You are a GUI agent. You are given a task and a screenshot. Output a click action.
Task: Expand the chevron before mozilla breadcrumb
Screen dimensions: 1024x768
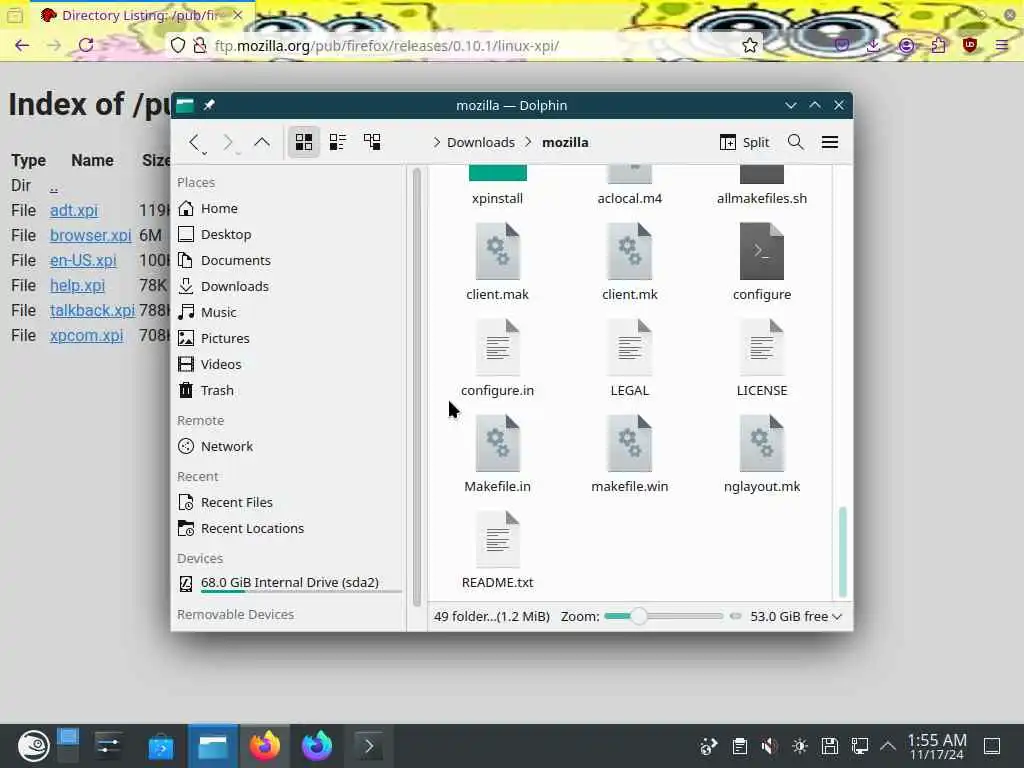528,142
